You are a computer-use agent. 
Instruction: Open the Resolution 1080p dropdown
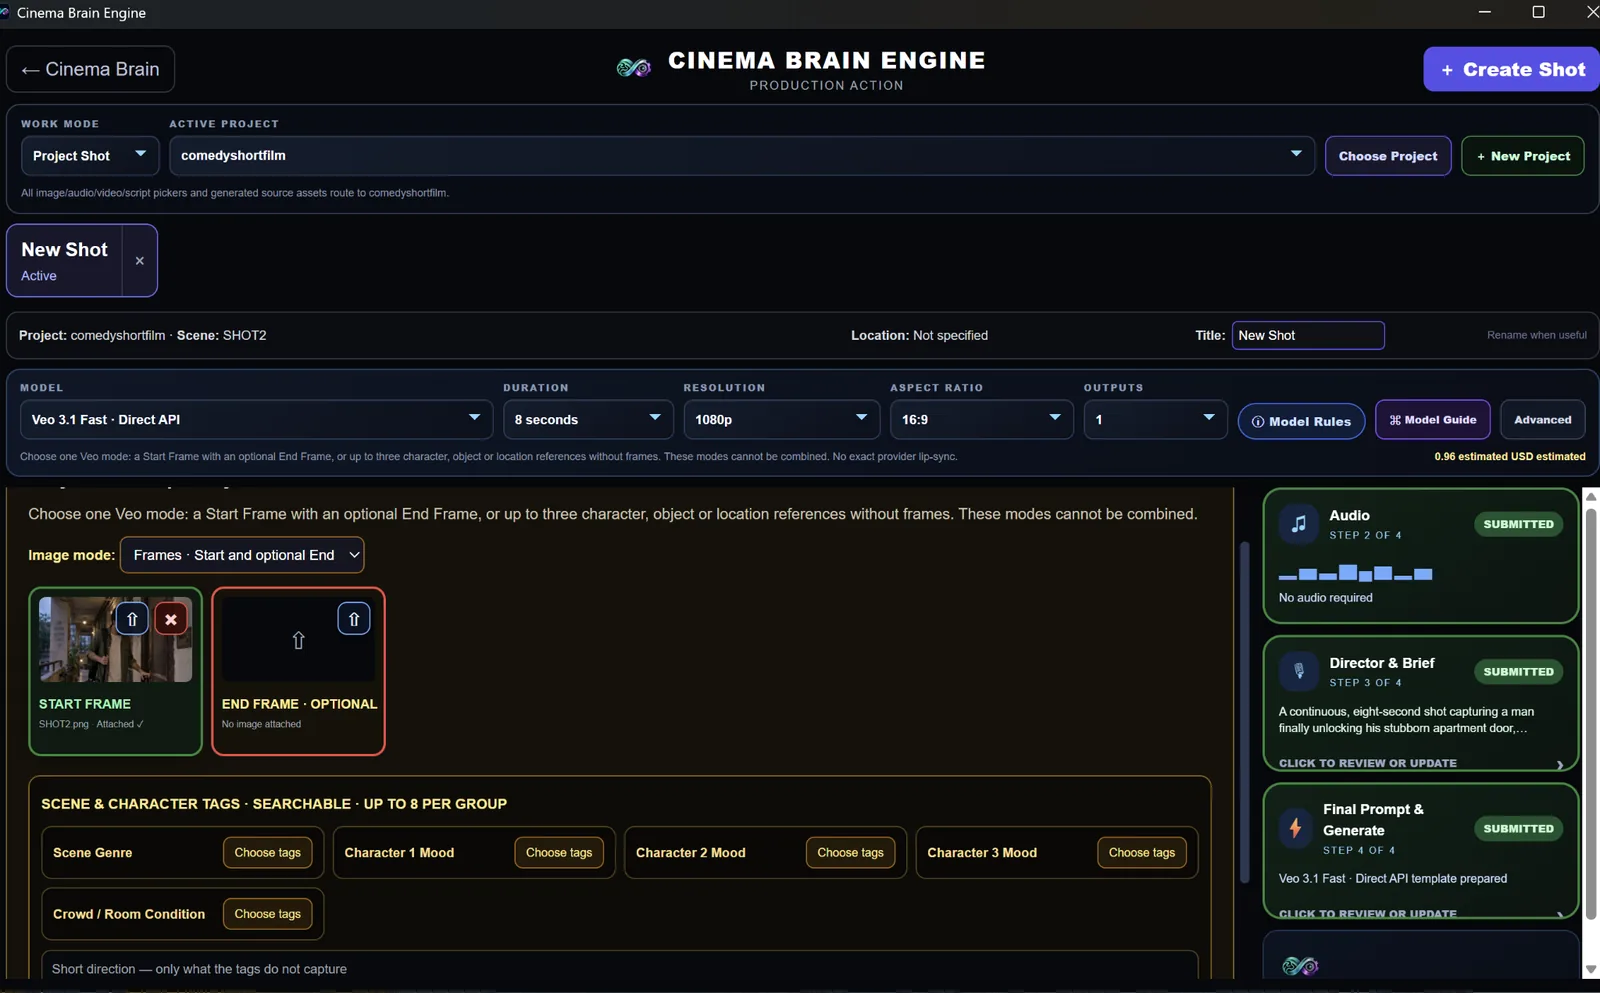781,420
